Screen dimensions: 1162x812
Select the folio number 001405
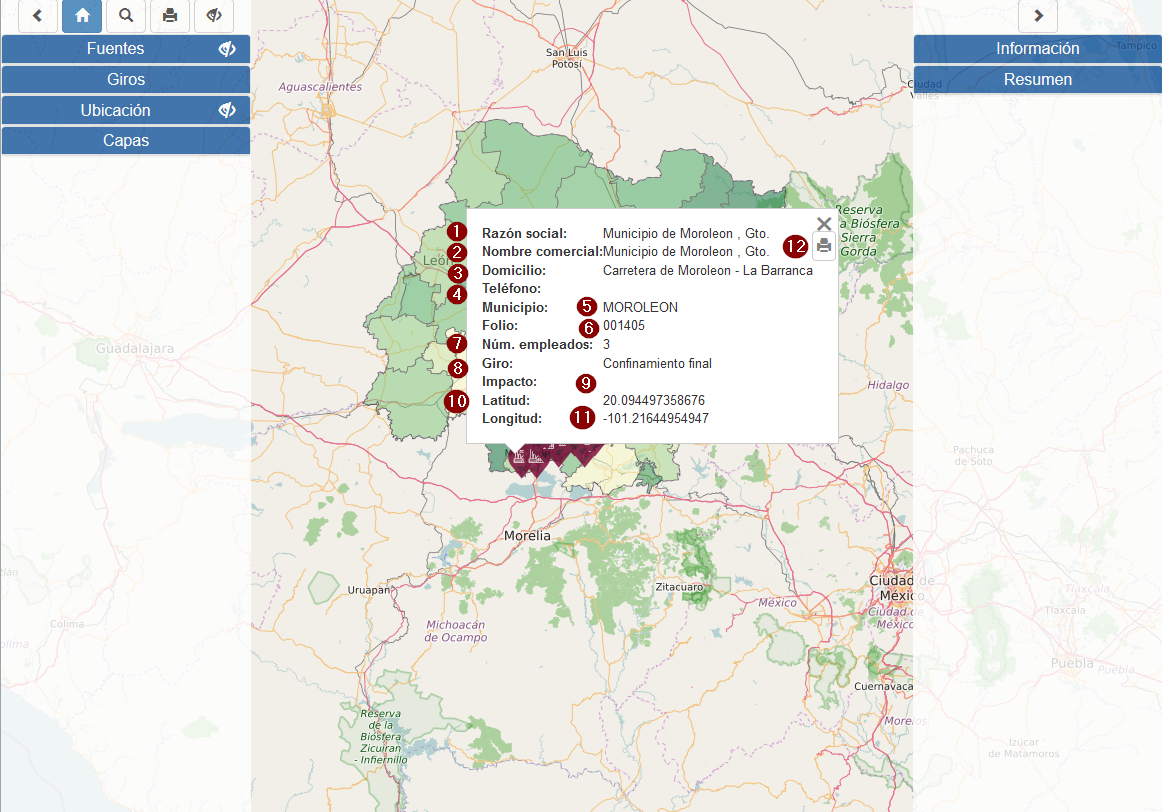624,326
